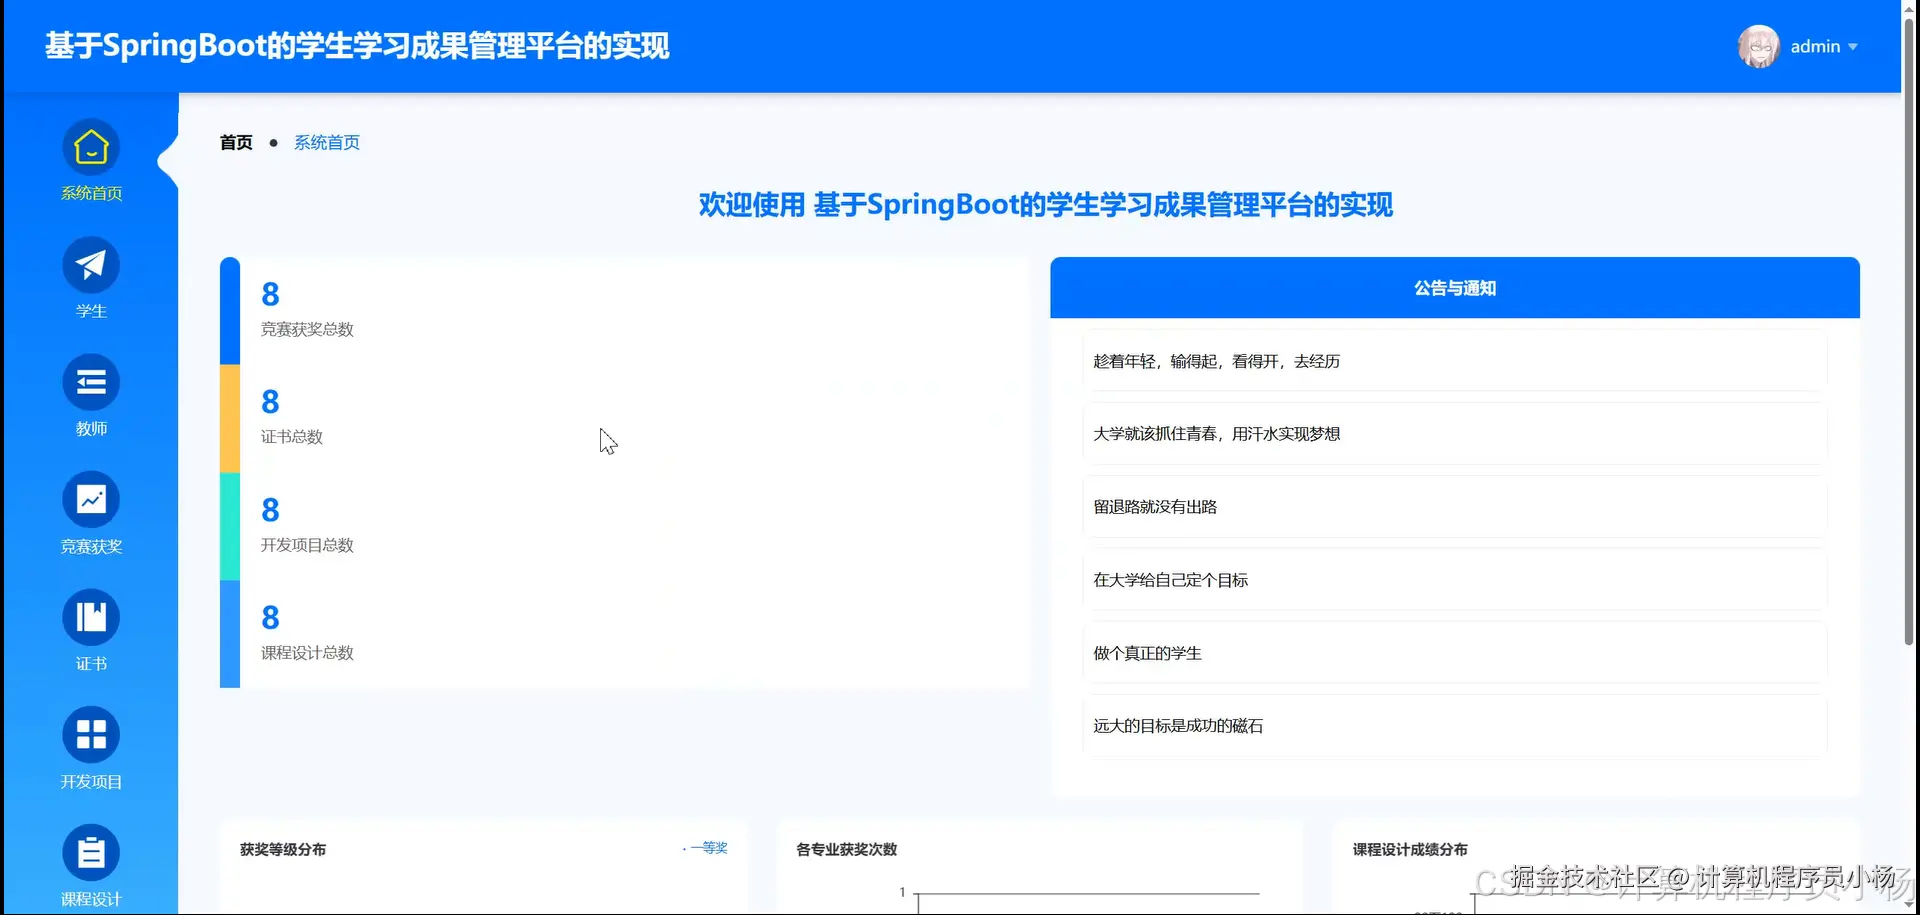Open announcement 留退路就没有出路
1920x915 pixels.
click(x=1453, y=506)
